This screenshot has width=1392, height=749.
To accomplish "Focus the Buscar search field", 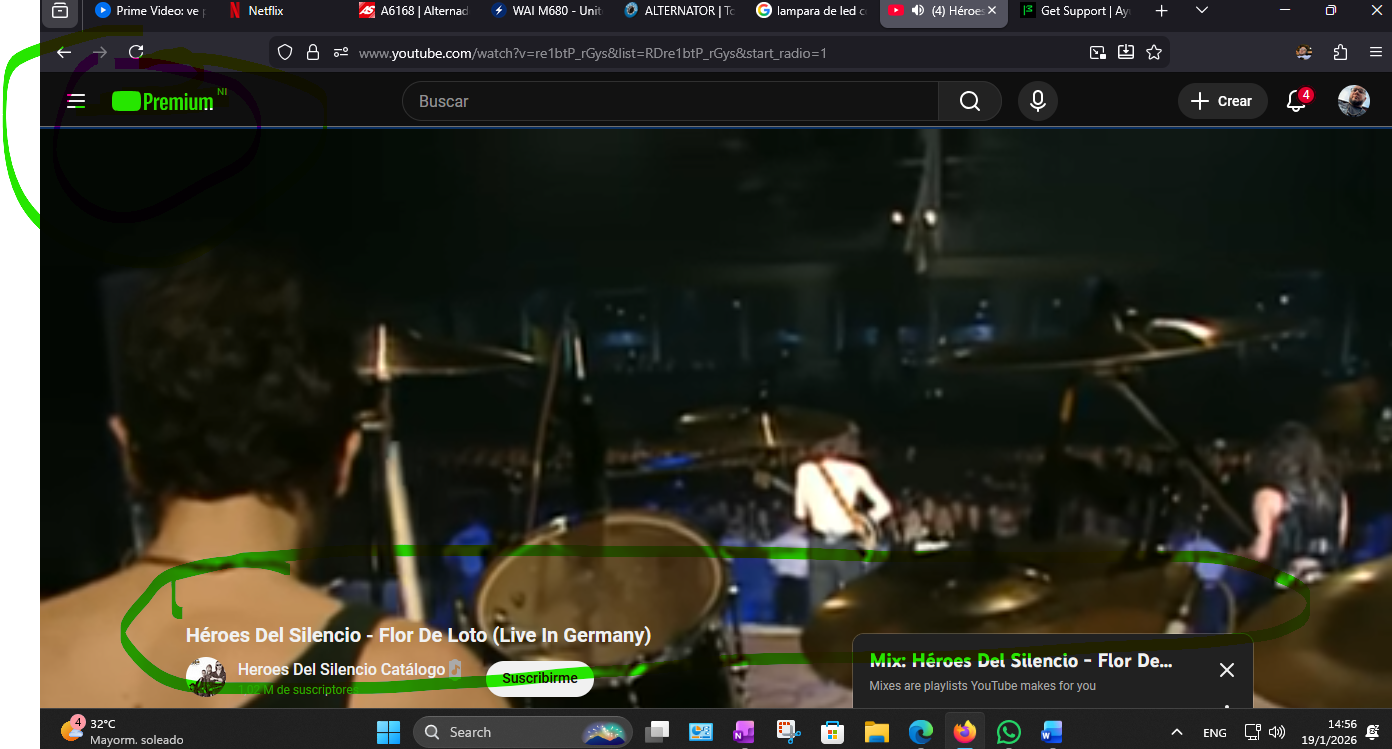I will [x=670, y=101].
